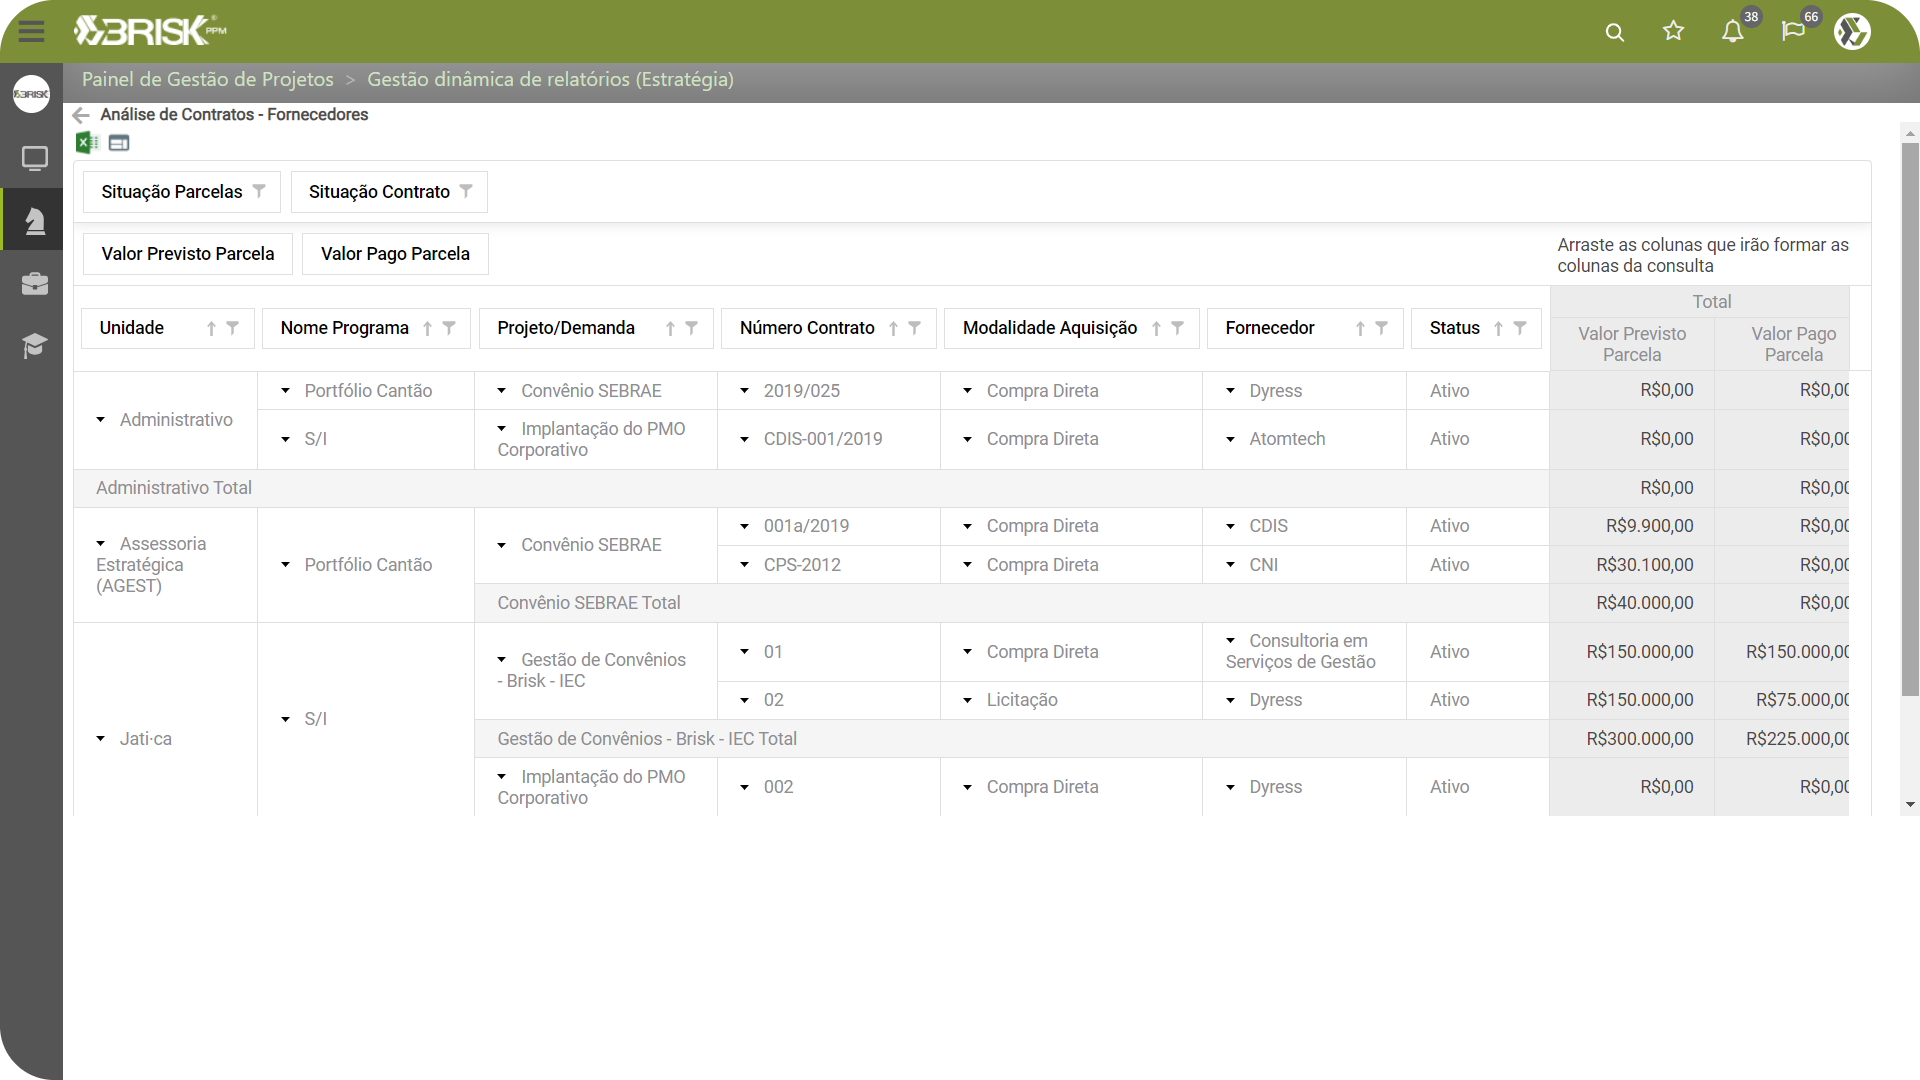Open Modalidade Aquisição filter funnel
The height and width of the screenshot is (1080, 1920).
[1178, 328]
